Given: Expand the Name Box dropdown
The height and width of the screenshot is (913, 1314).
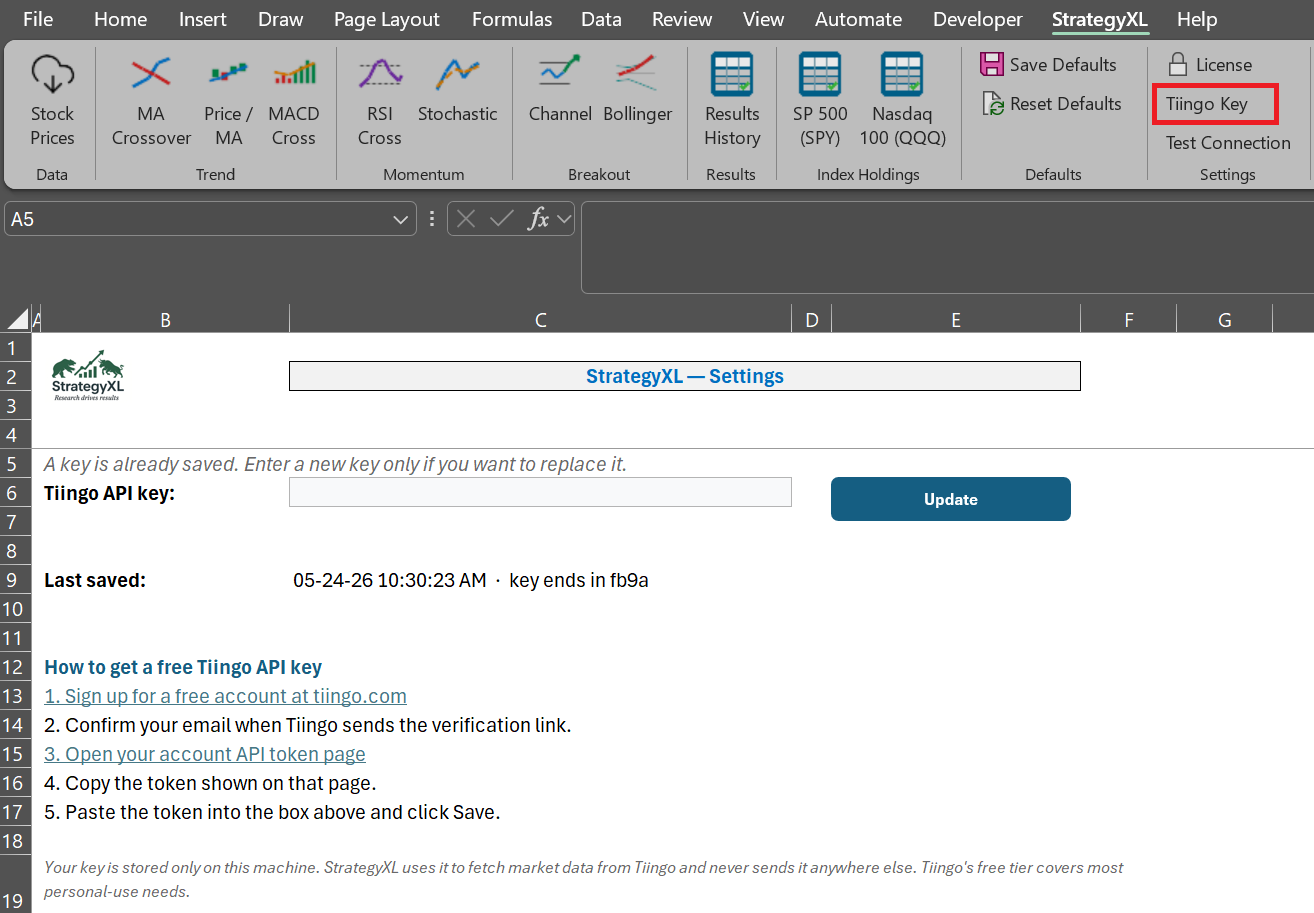Looking at the screenshot, I should click(401, 219).
